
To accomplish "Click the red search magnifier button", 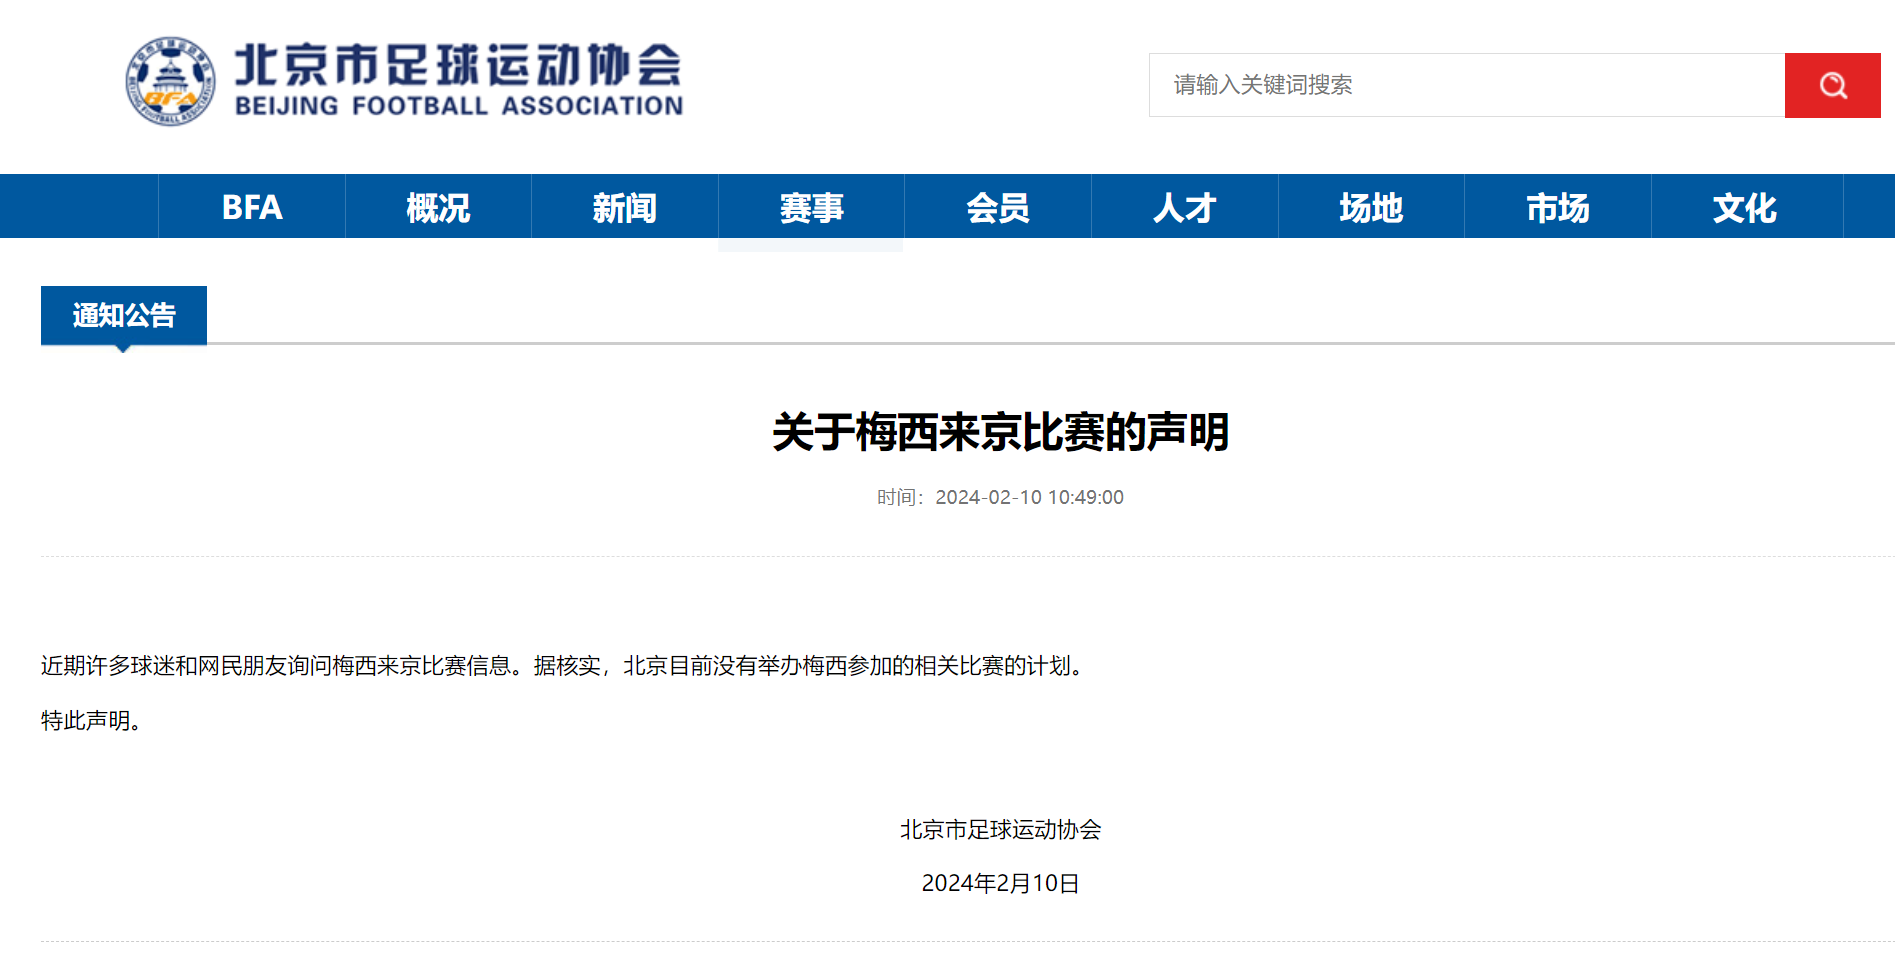I will pyautogui.click(x=1832, y=85).
